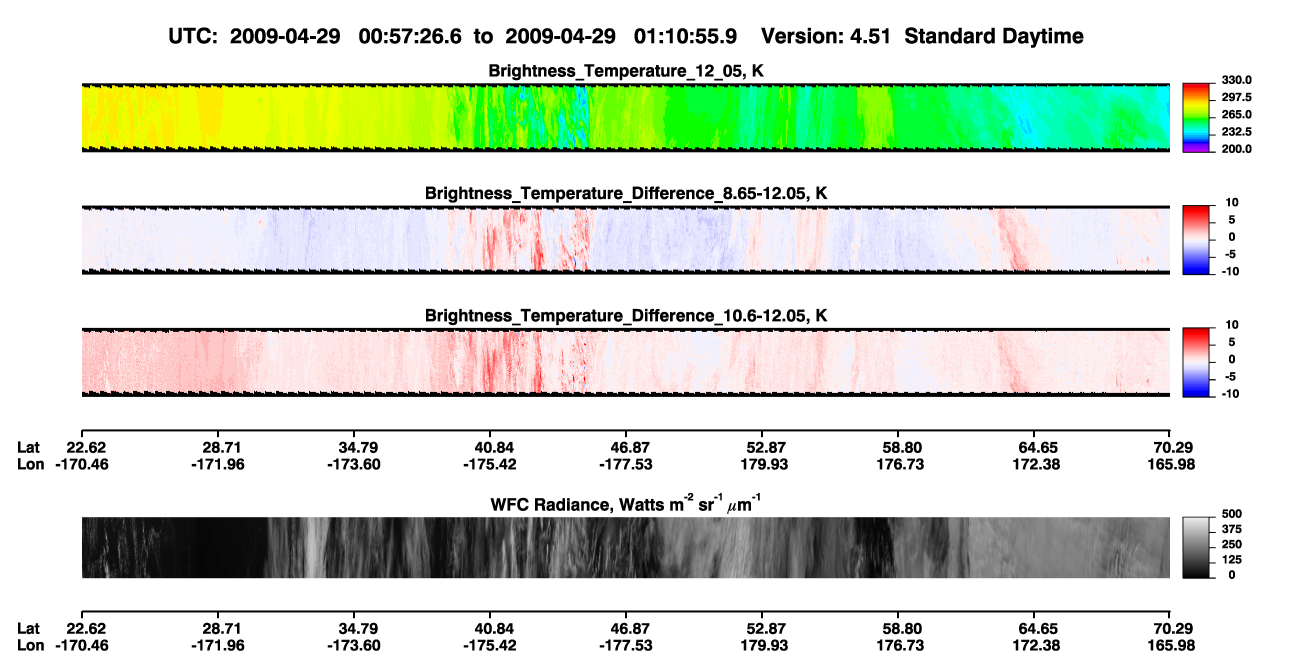The width and height of the screenshot is (1300, 667).
Task: Click latitude 28.71 beneath the WFC Radiance image
Action: pos(217,628)
